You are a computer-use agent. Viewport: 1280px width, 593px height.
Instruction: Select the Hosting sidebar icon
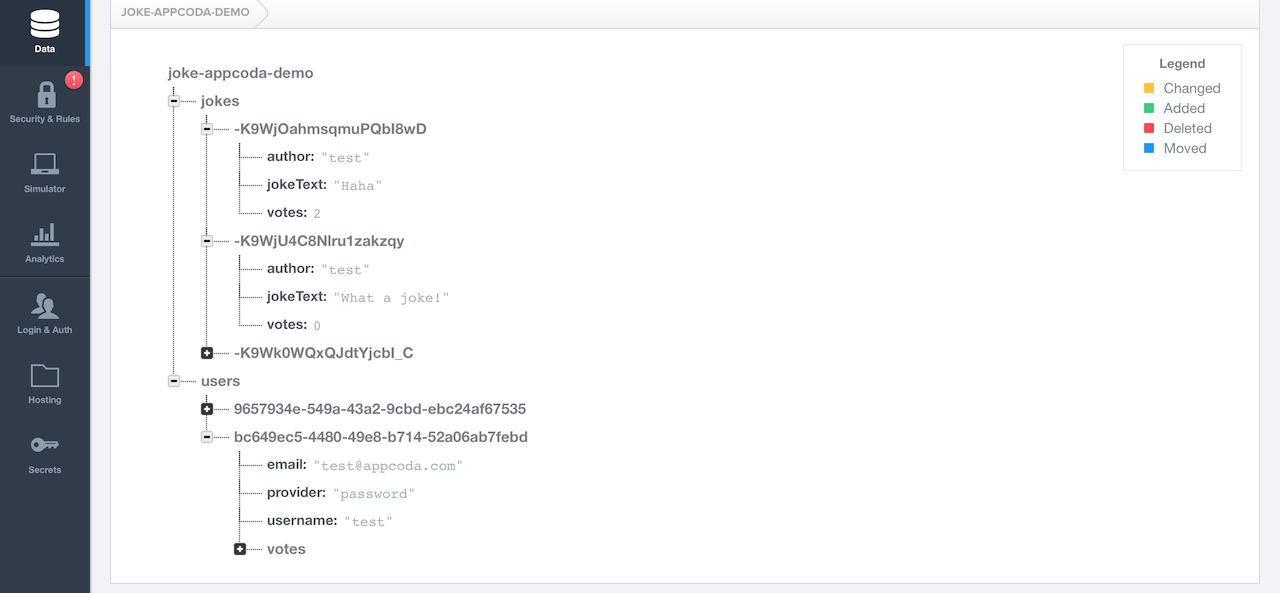pyautogui.click(x=44, y=382)
